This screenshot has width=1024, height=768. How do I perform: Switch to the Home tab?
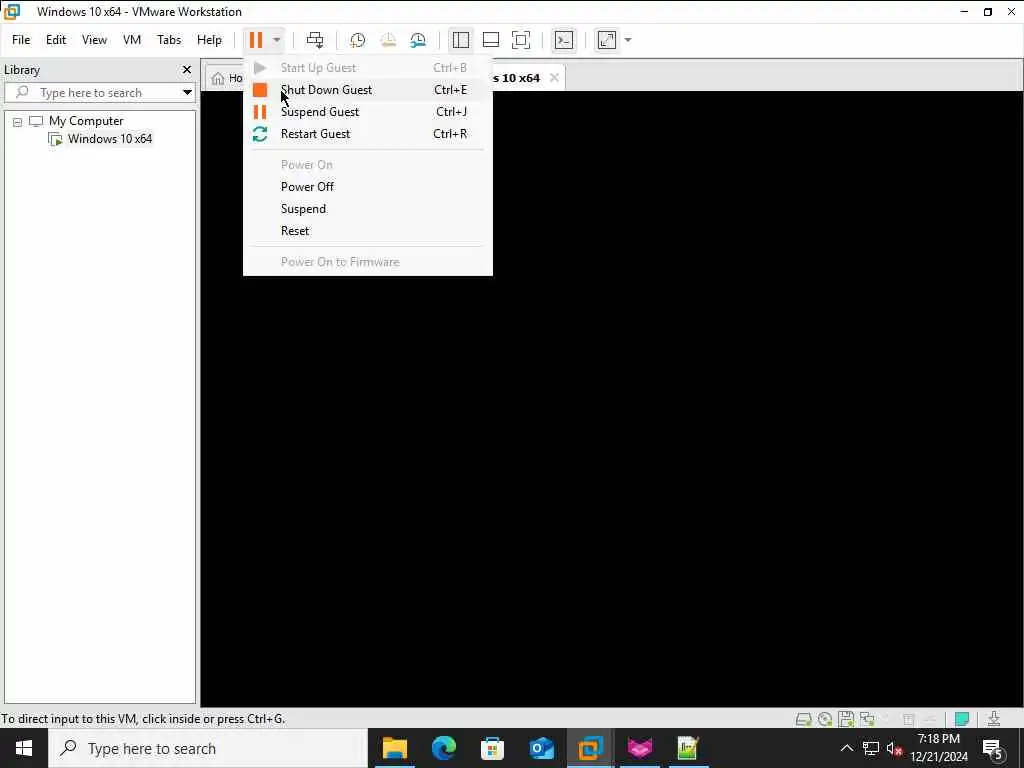[226, 78]
